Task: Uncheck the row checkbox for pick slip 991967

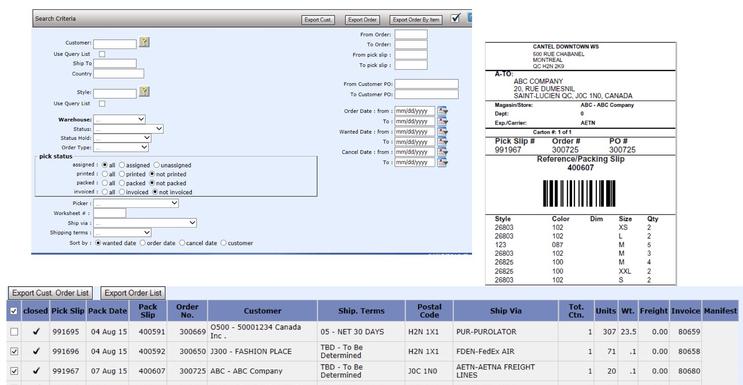Action: pos(14,371)
